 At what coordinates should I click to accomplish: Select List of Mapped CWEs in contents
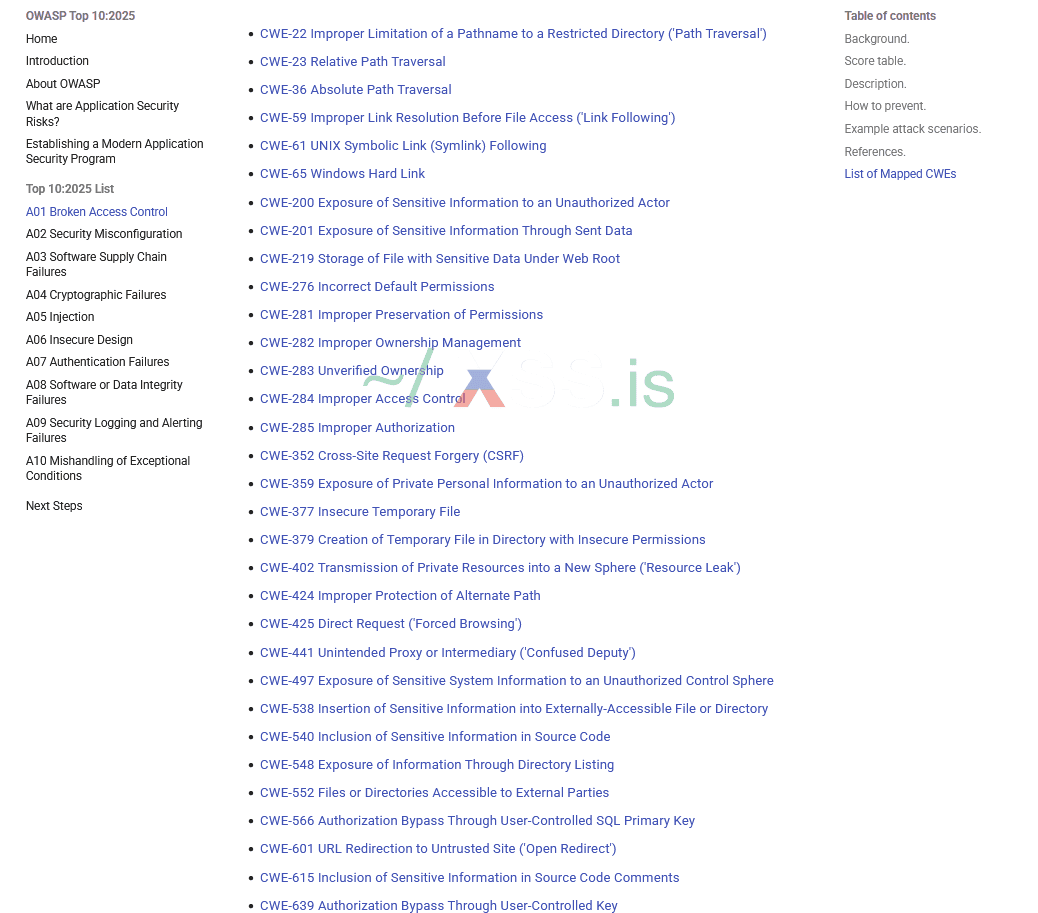[900, 174]
